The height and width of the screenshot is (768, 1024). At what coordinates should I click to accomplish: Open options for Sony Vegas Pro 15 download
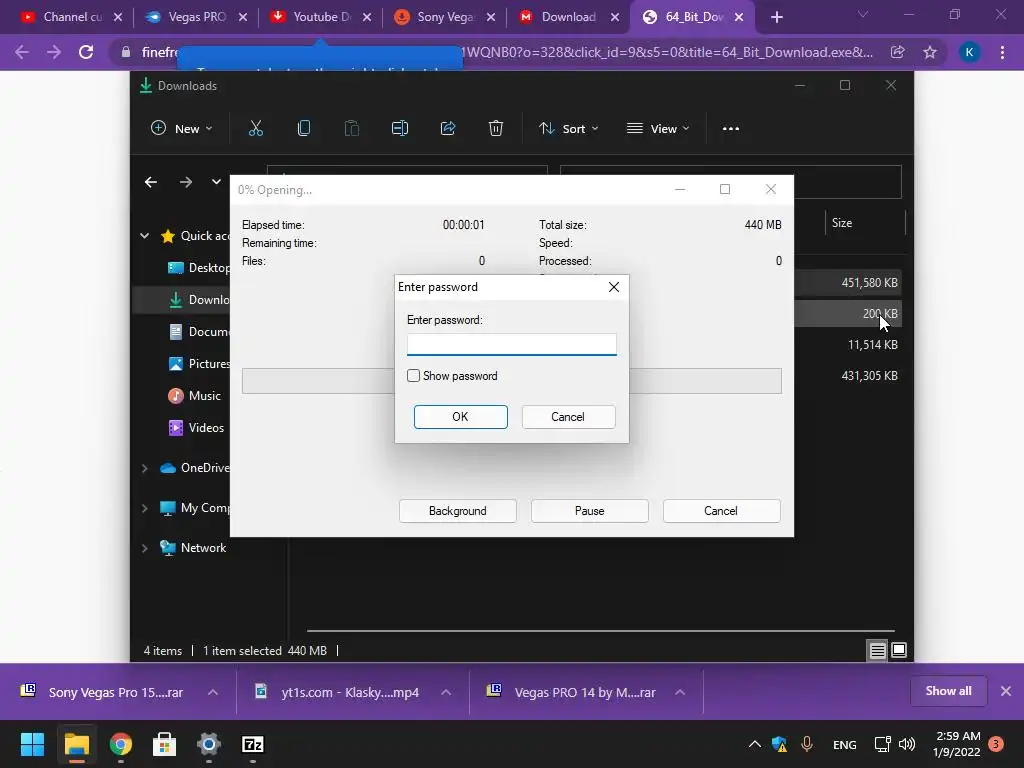(x=213, y=692)
